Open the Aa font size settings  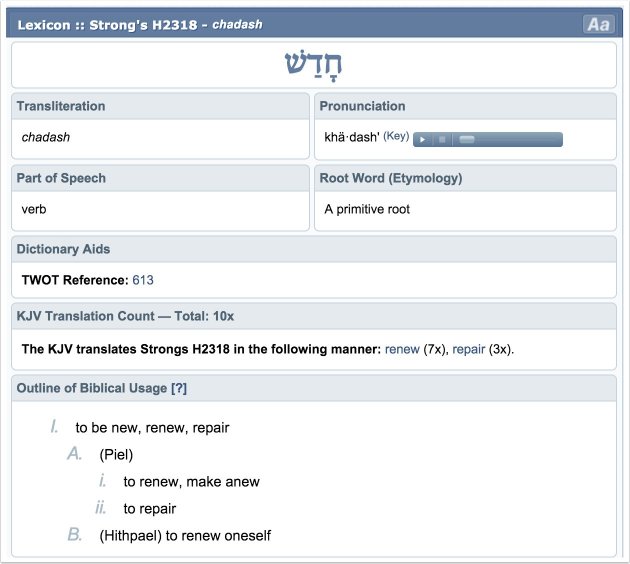598,24
